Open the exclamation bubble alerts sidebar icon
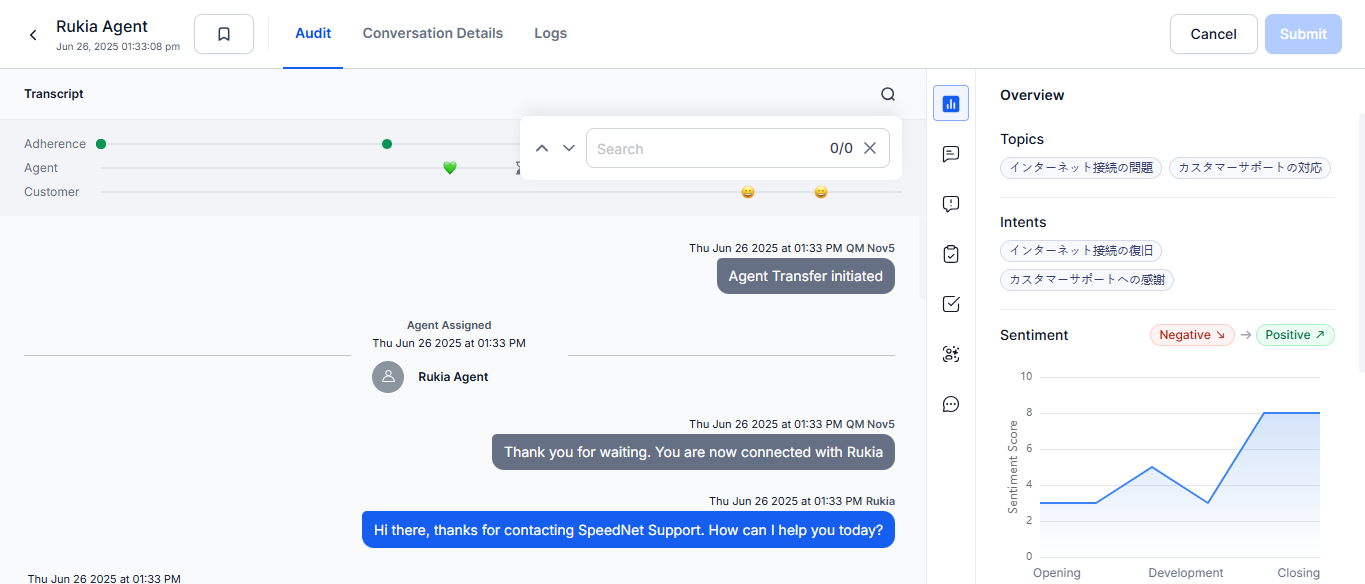The width and height of the screenshot is (1365, 584). coord(951,204)
